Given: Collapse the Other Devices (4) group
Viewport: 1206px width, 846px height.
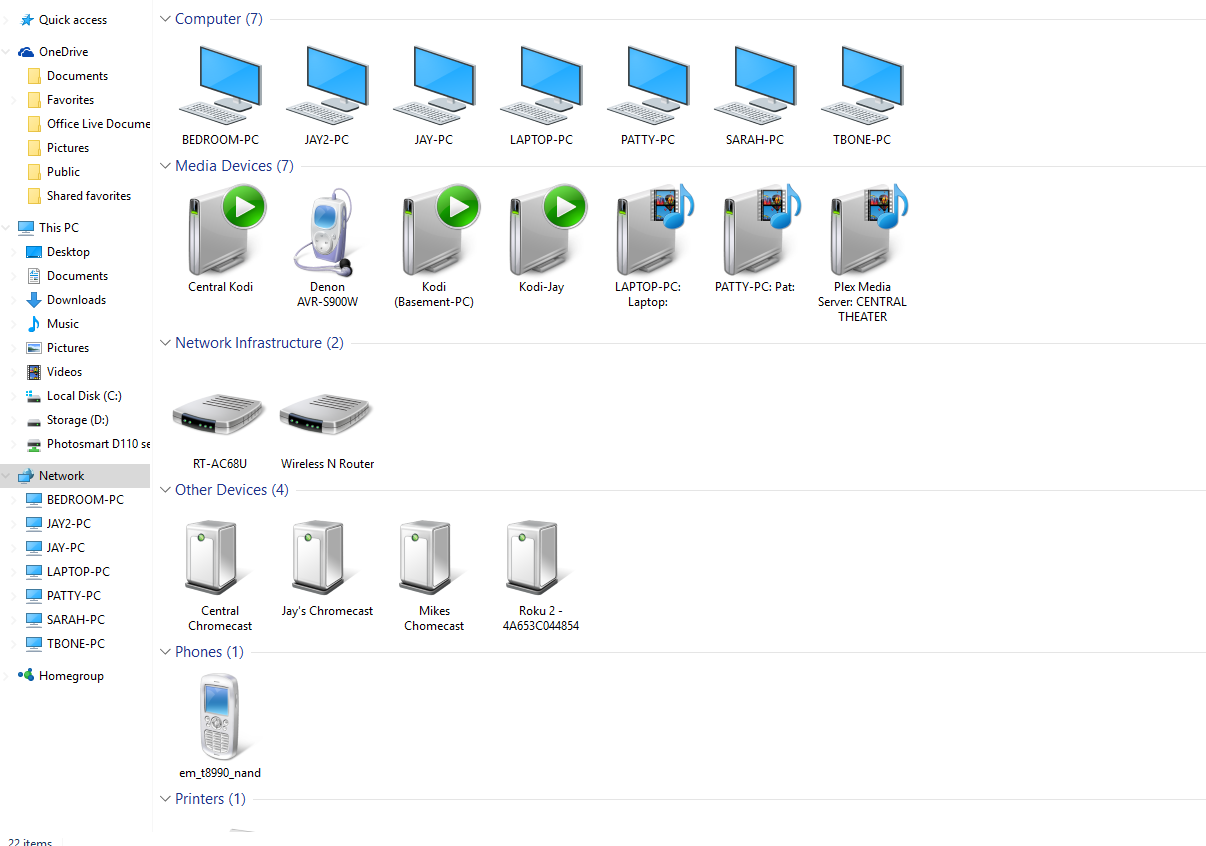Looking at the screenshot, I should tap(165, 490).
